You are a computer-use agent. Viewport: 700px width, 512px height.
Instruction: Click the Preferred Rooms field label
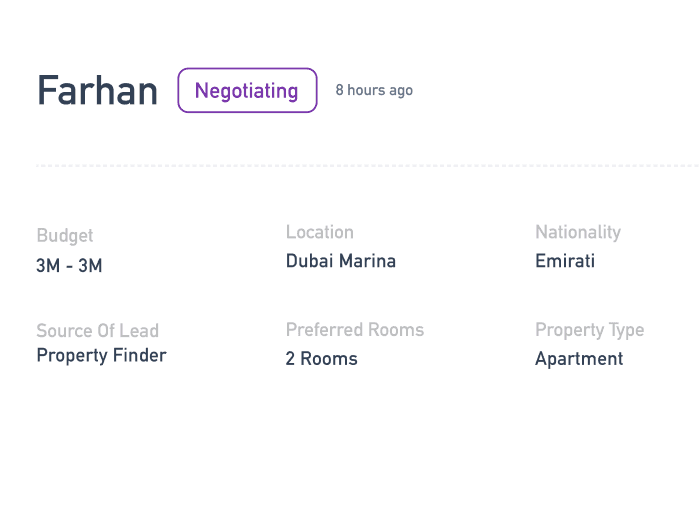pos(355,330)
